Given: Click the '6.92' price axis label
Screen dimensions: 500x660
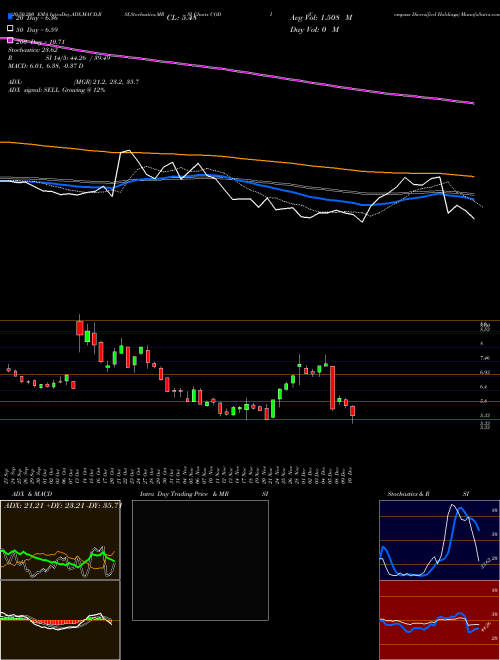Looking at the screenshot, I should (484, 372).
